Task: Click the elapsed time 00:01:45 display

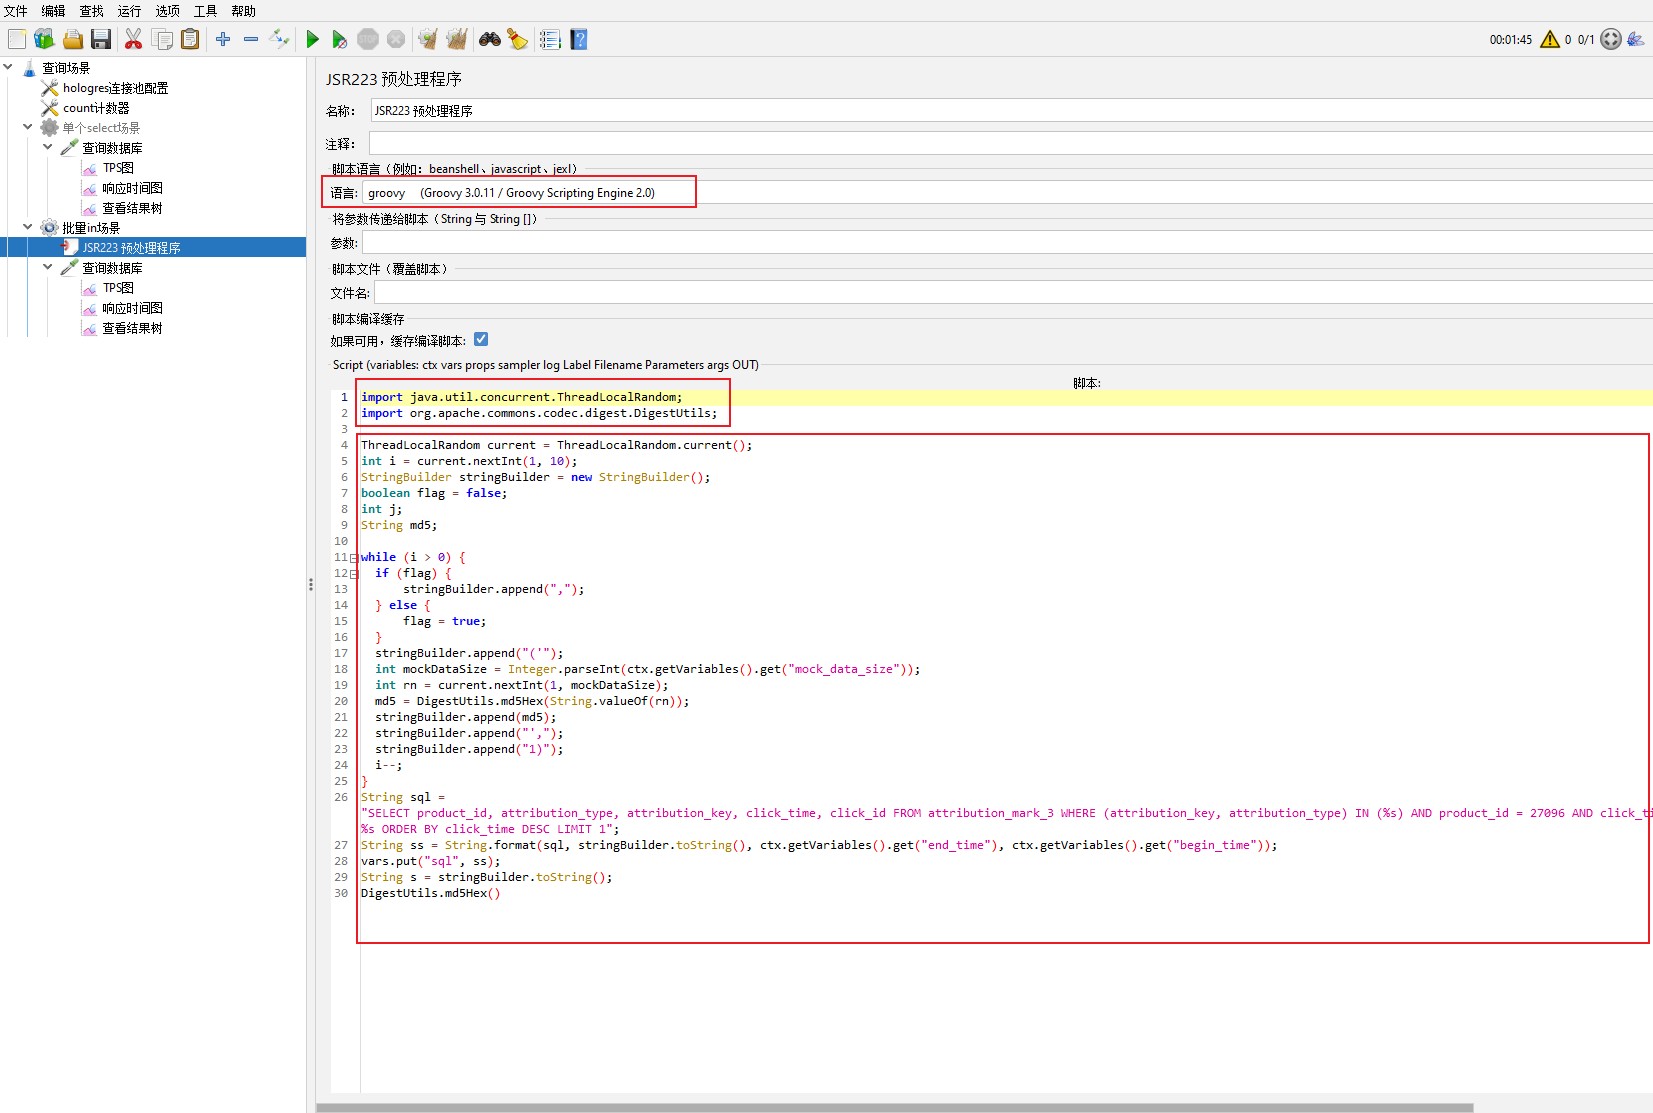Action: point(1510,40)
